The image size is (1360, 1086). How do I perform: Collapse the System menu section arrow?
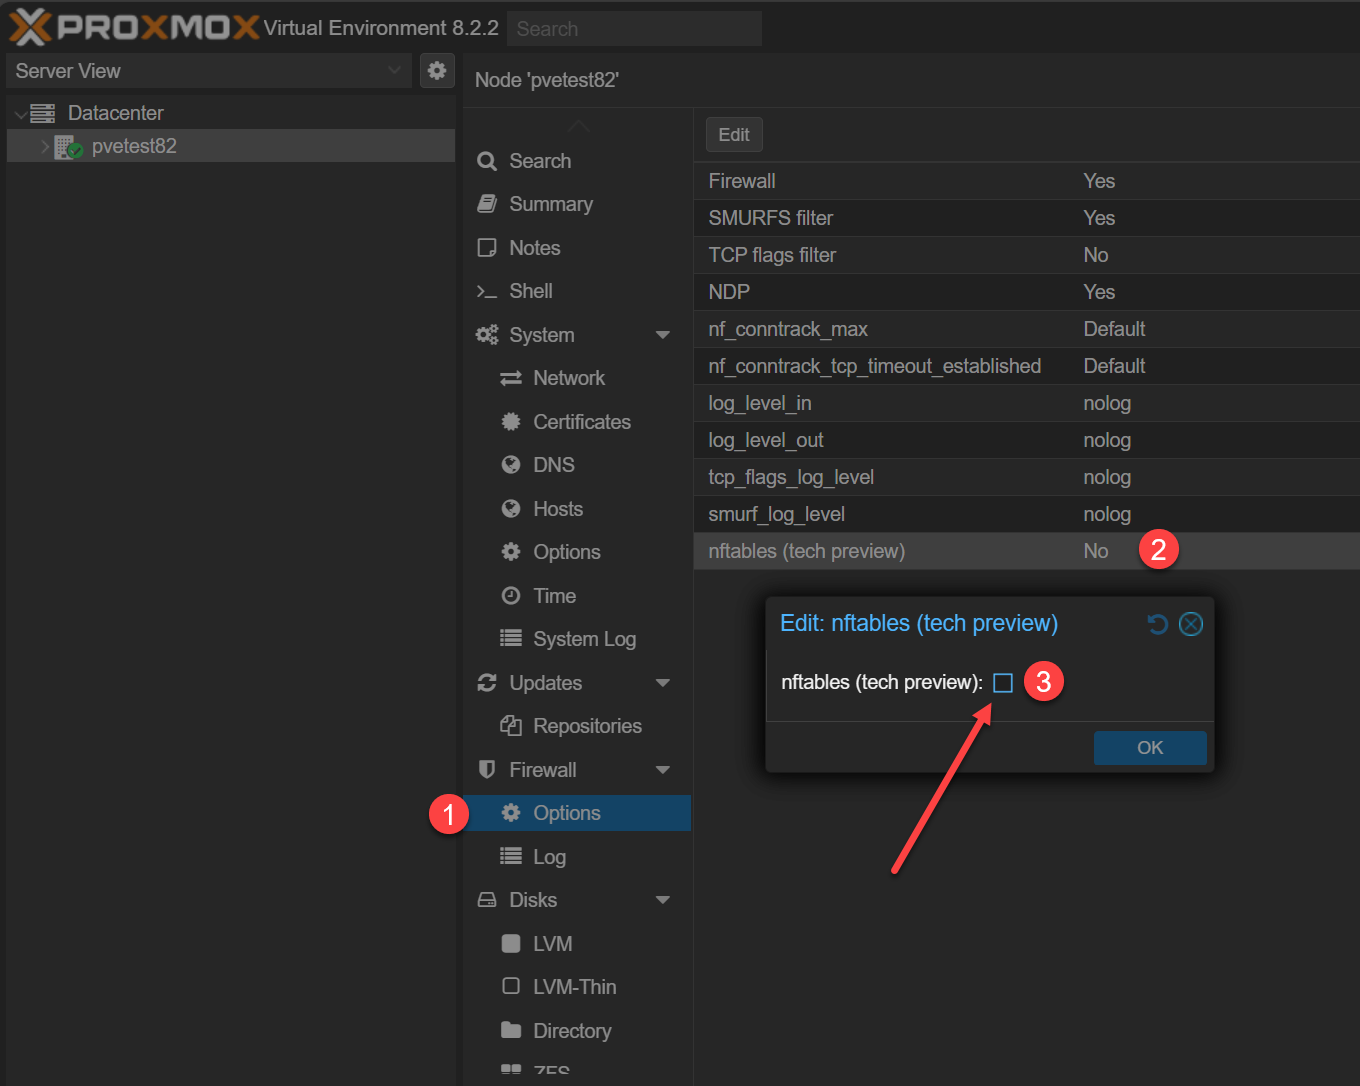663,335
